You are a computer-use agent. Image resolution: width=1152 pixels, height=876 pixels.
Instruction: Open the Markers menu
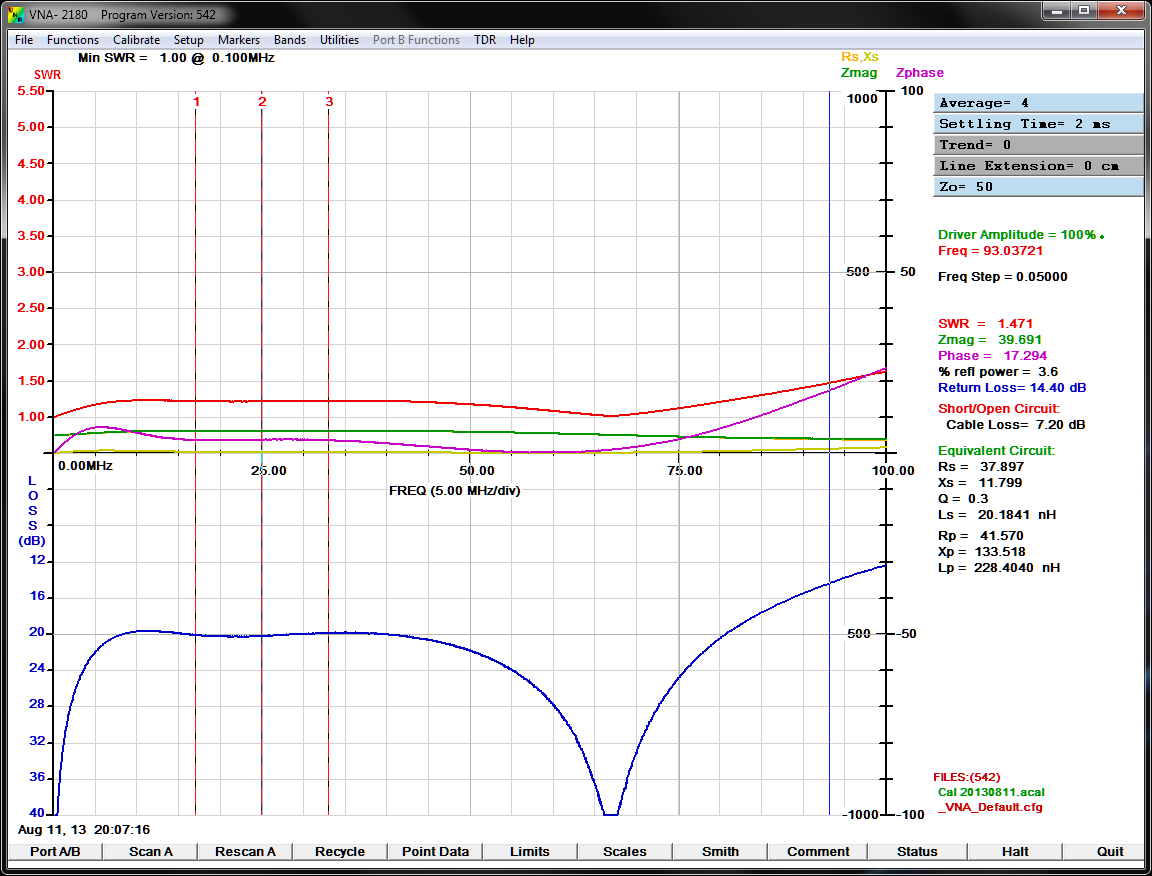[x=239, y=40]
